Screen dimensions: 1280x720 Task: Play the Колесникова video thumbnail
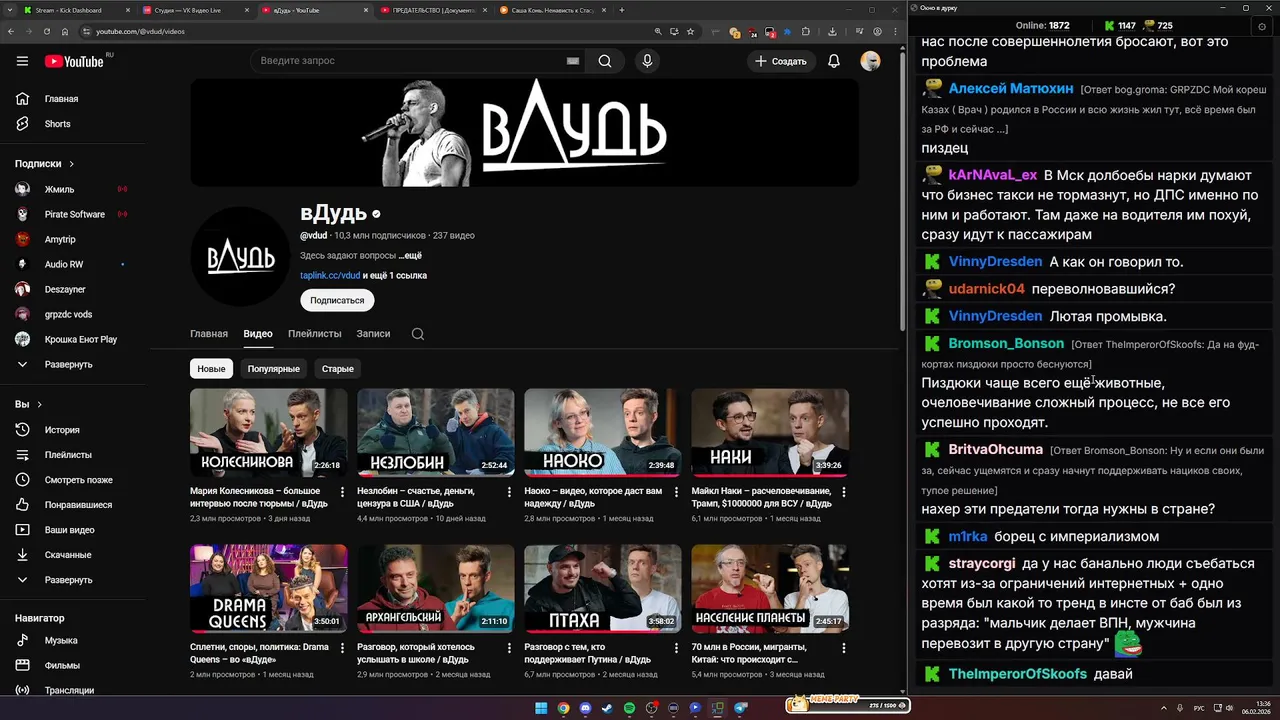269,433
